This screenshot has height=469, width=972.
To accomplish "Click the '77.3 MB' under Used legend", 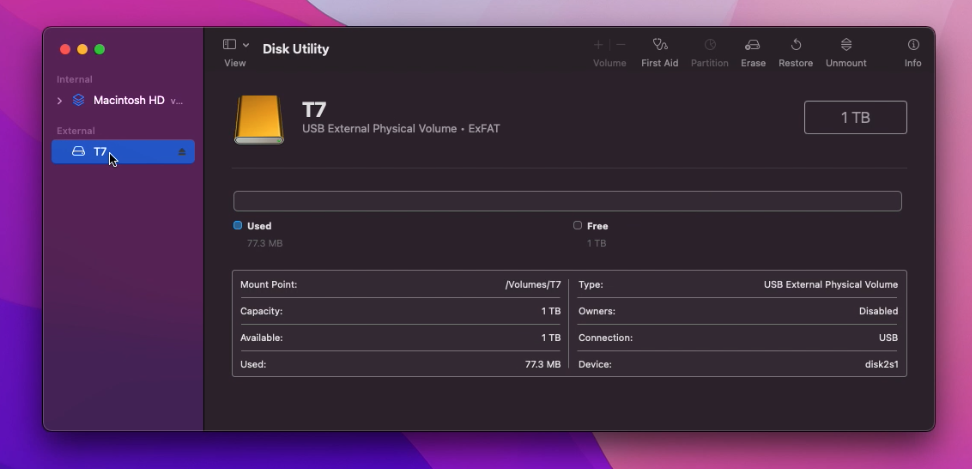I will (265, 243).
